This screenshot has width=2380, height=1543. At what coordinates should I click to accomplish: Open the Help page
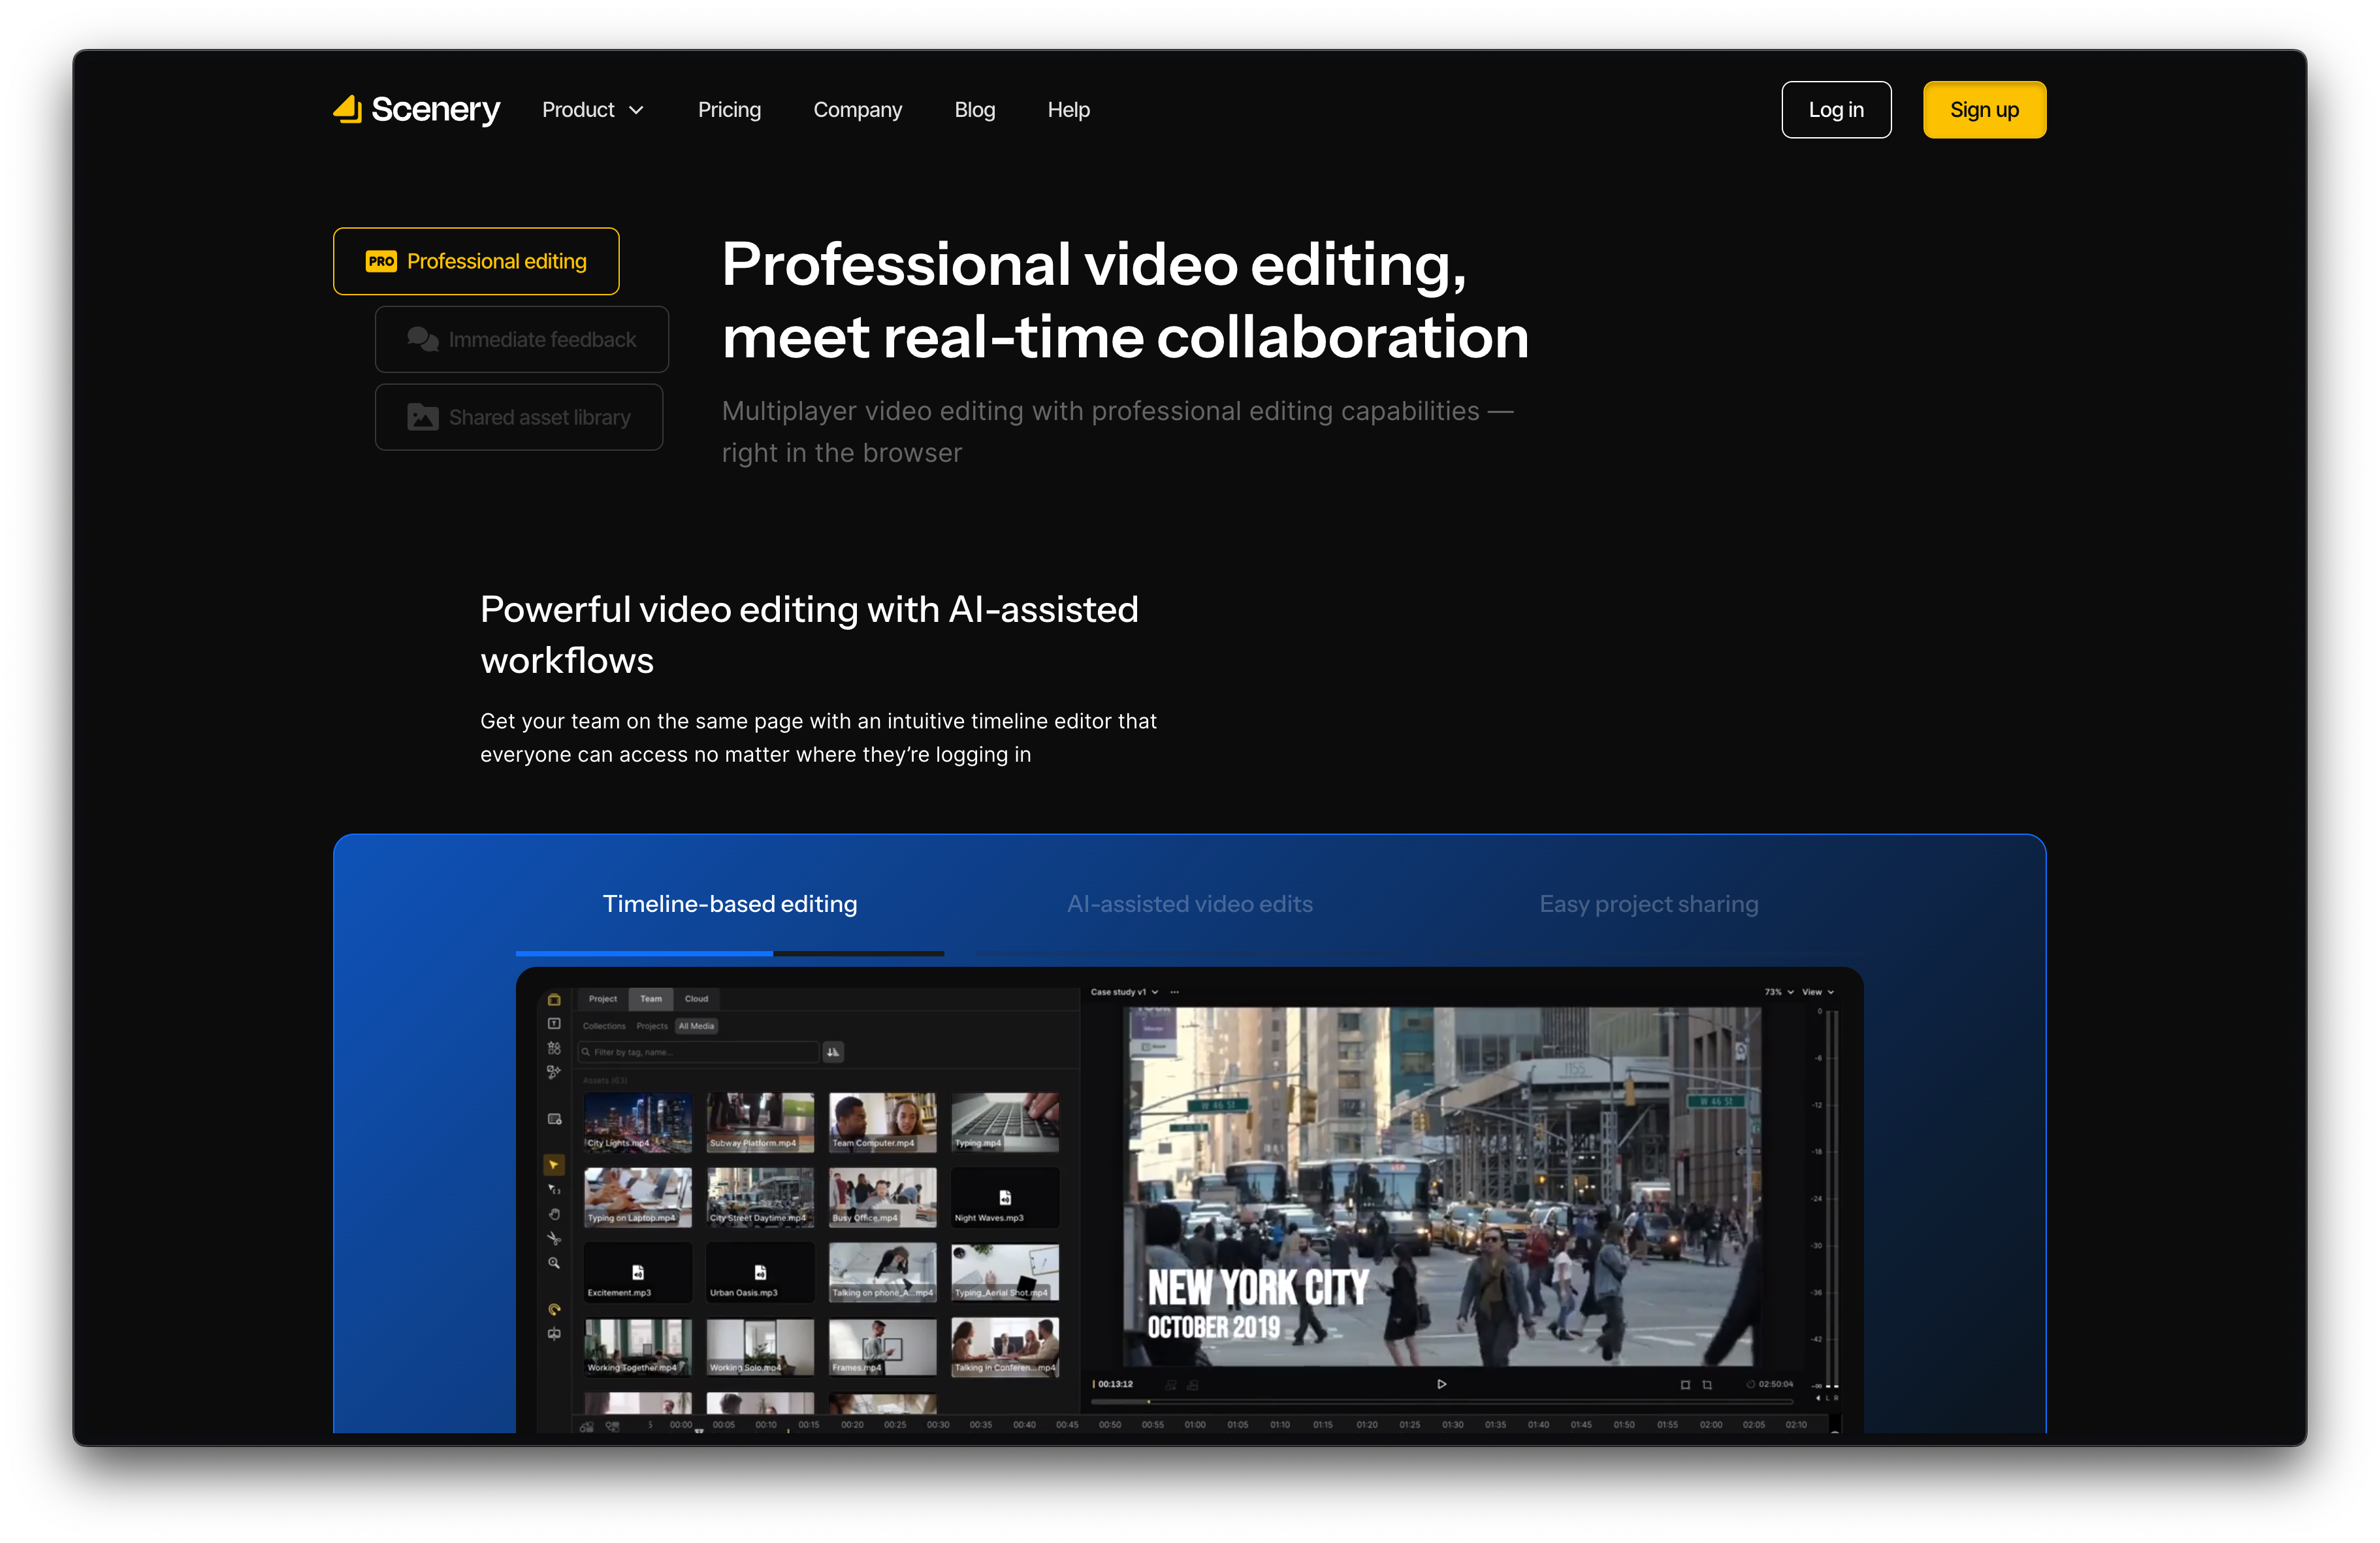[1068, 110]
